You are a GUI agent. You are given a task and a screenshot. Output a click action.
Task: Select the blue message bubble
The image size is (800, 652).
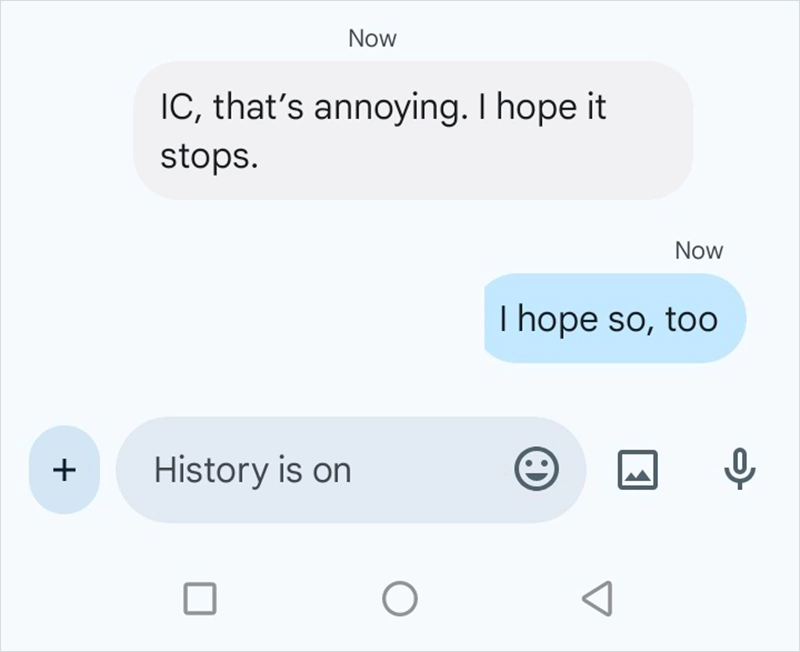click(614, 319)
